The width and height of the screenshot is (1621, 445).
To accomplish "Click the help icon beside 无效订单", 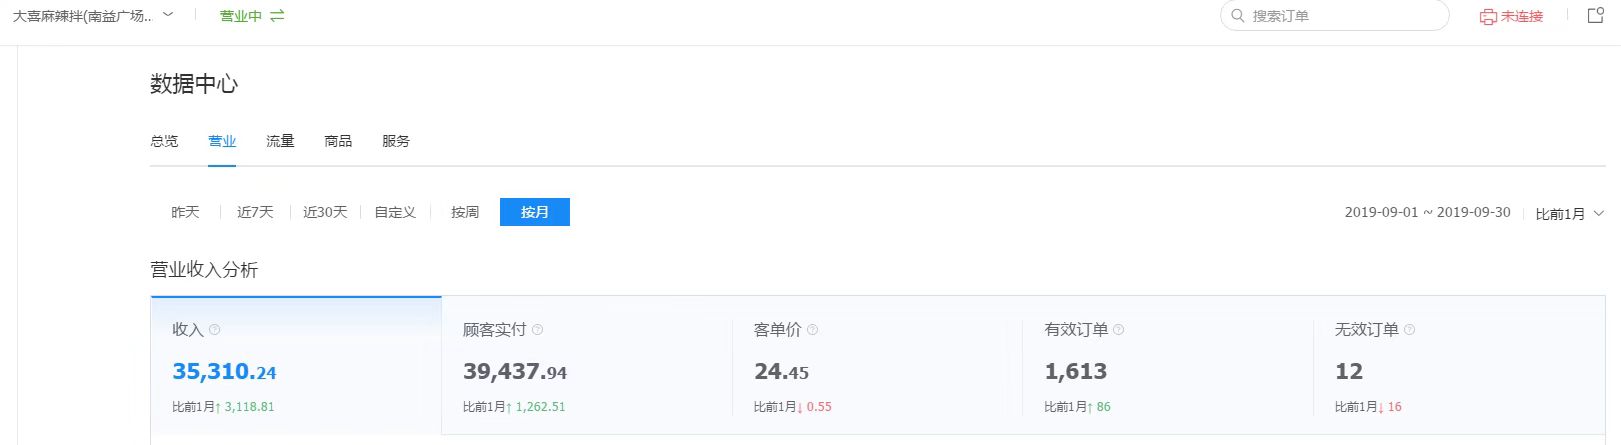I will pyautogui.click(x=1409, y=330).
